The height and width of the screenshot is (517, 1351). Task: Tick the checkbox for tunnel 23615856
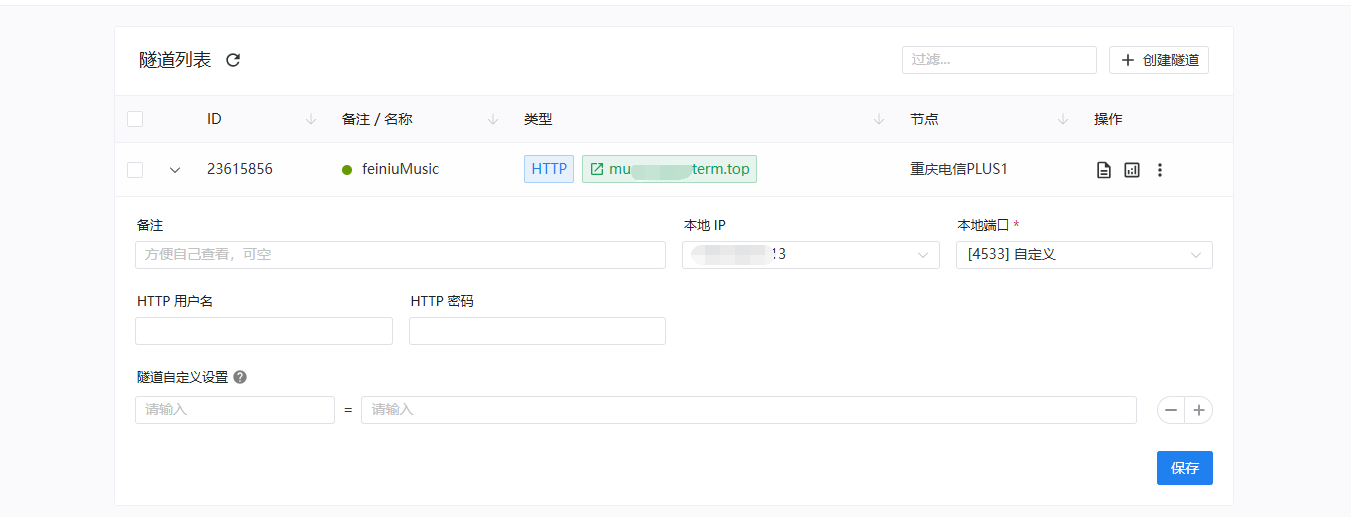click(x=135, y=170)
